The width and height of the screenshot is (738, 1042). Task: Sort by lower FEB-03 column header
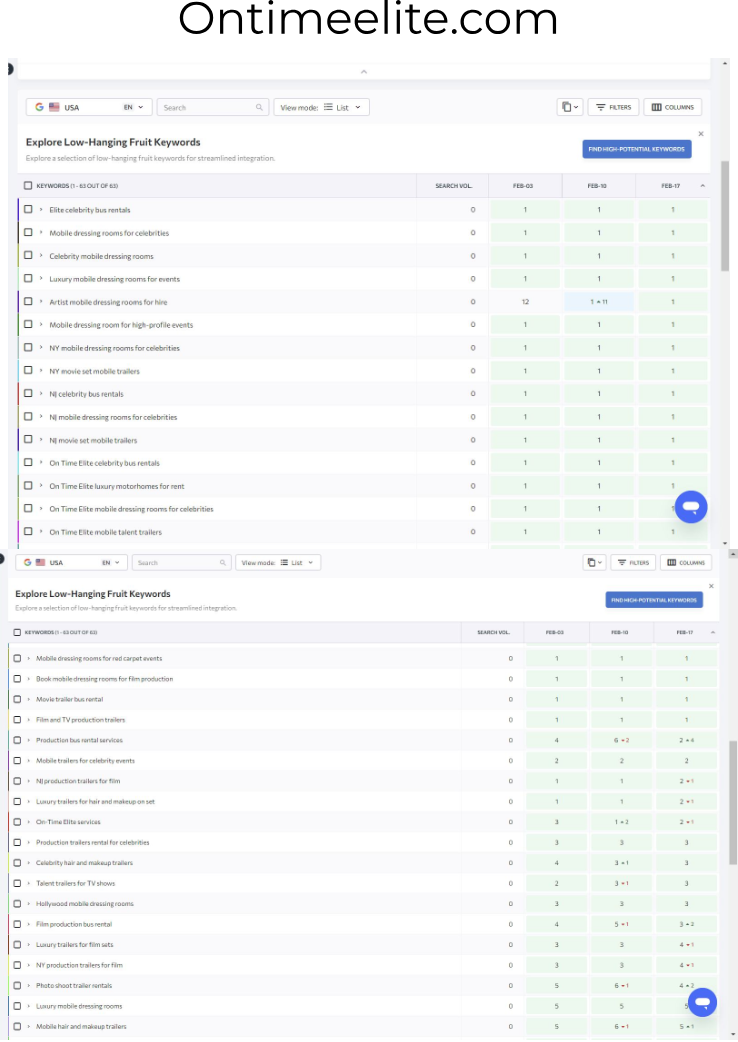tap(555, 632)
